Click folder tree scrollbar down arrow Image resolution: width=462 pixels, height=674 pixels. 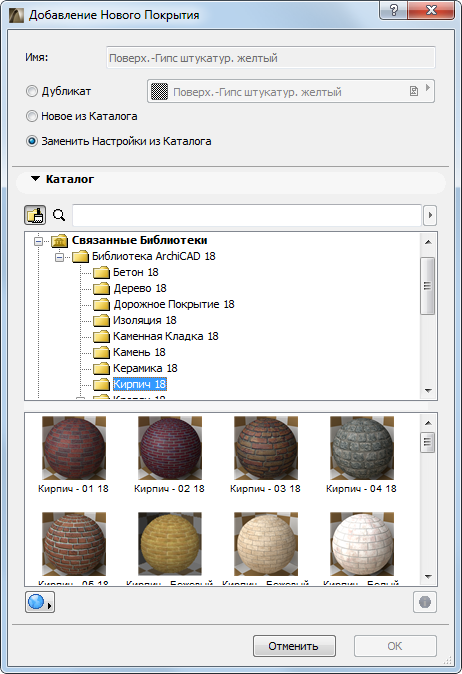click(428, 390)
